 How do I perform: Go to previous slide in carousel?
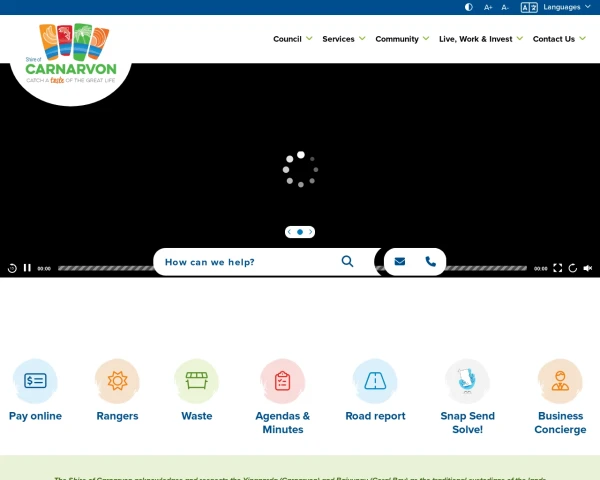tap(289, 232)
